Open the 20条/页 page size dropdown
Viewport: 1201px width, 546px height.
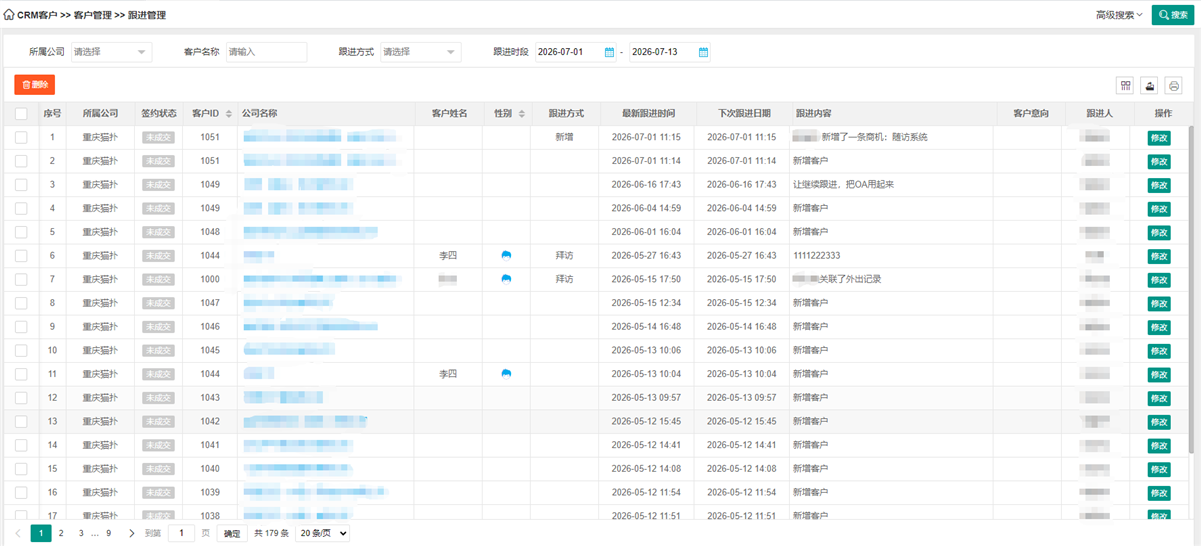(322, 534)
